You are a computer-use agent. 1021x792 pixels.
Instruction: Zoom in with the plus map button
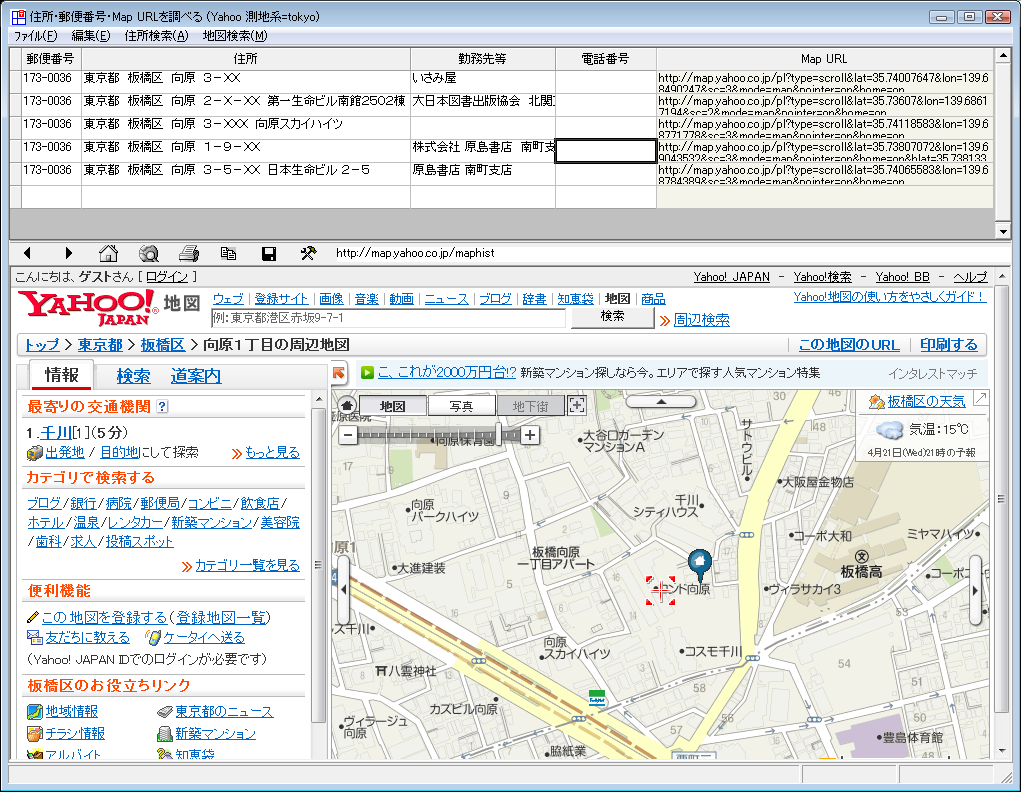pos(530,434)
